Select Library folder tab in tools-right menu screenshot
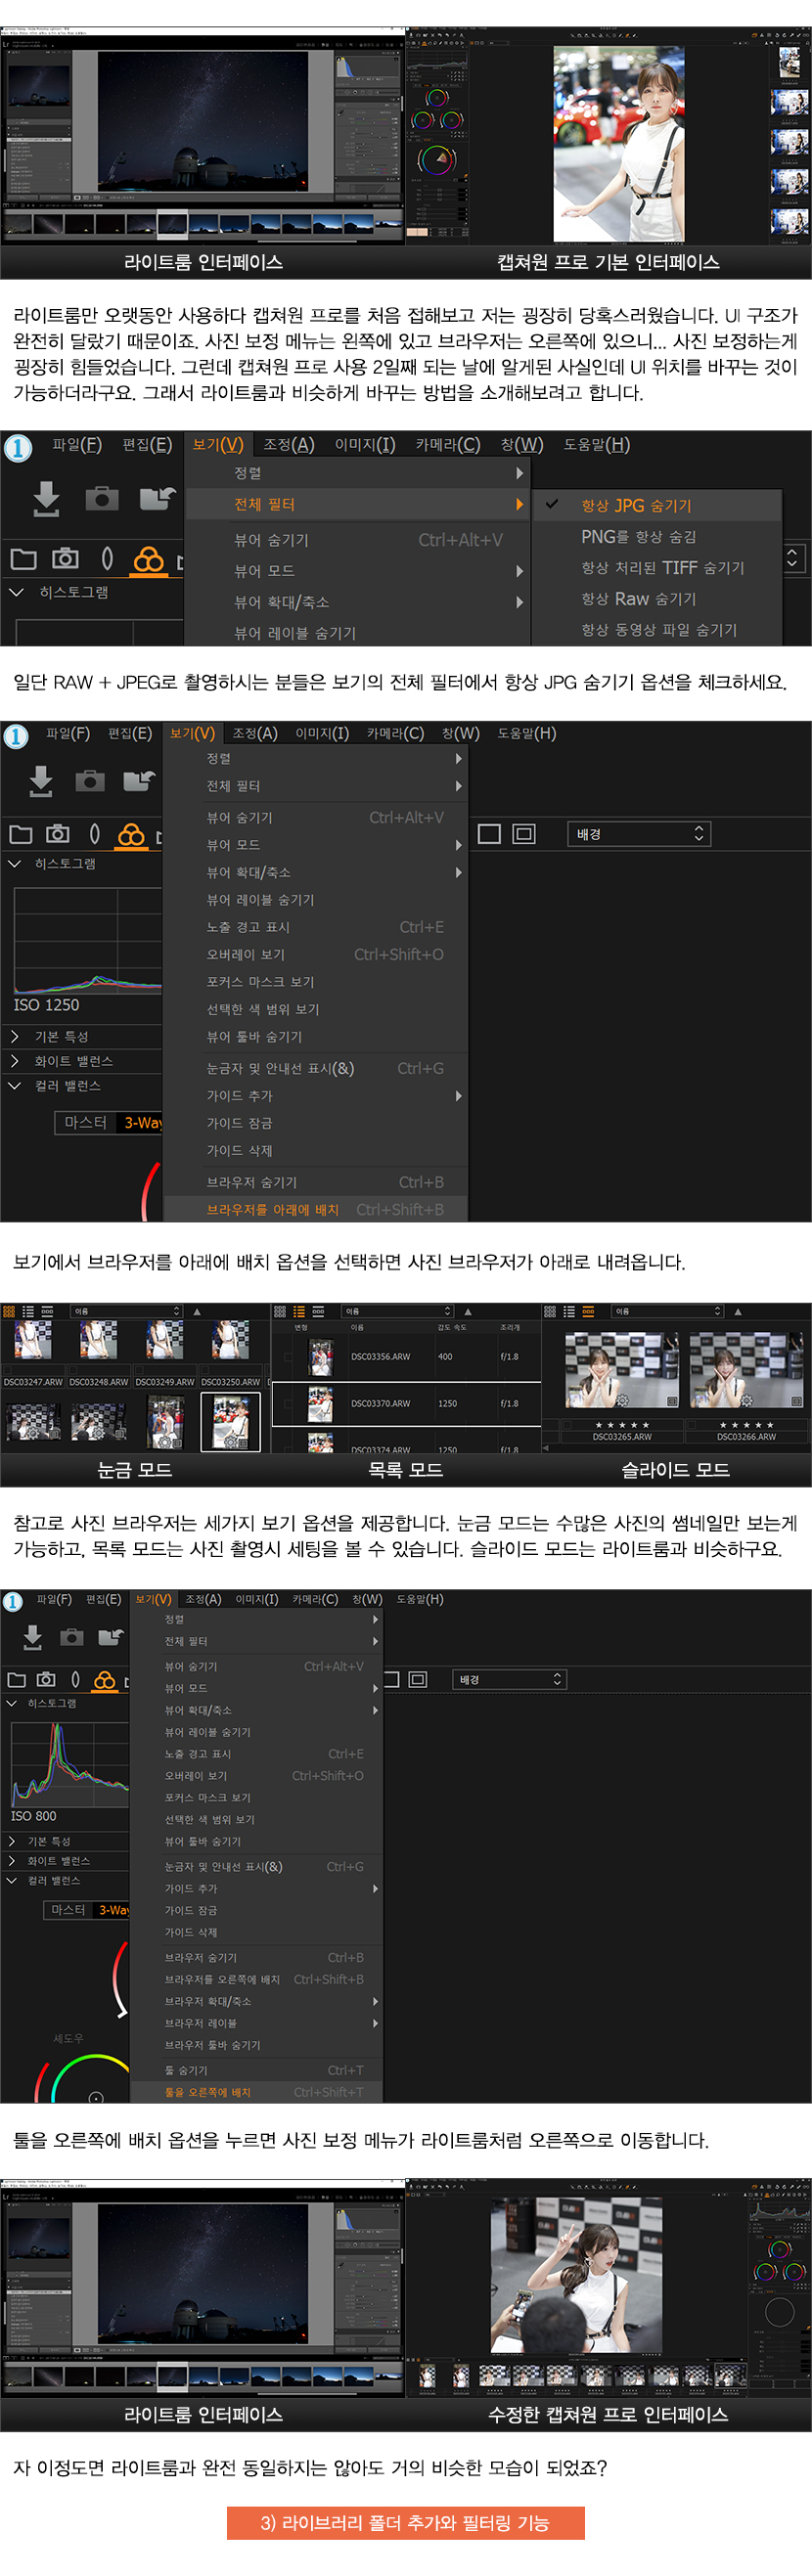 coord(16,1679)
